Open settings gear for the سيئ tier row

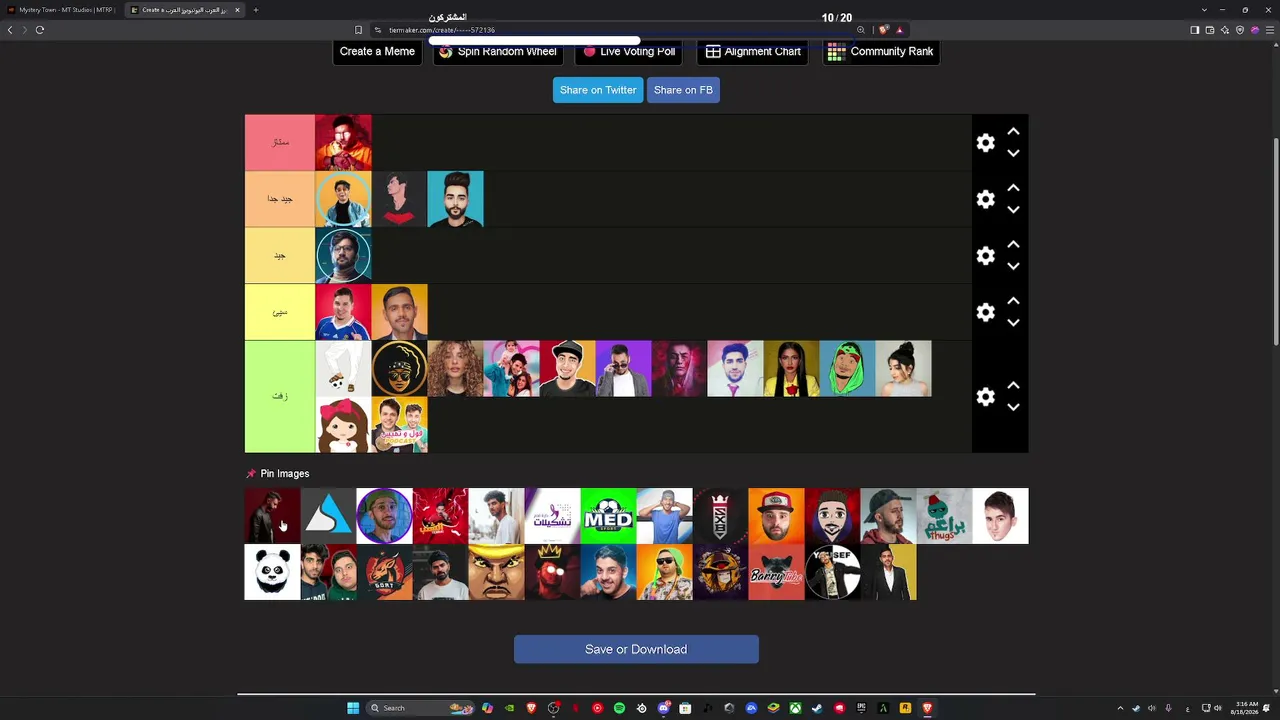(986, 312)
